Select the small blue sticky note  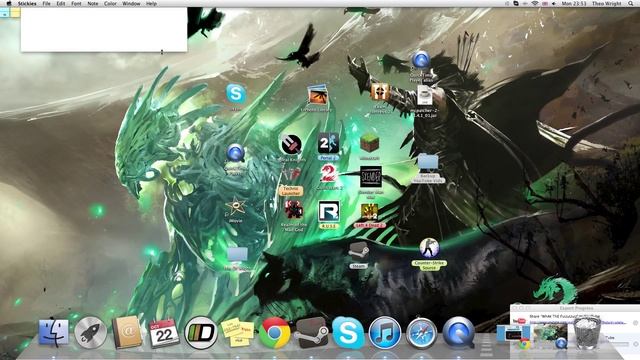(x=4, y=13)
